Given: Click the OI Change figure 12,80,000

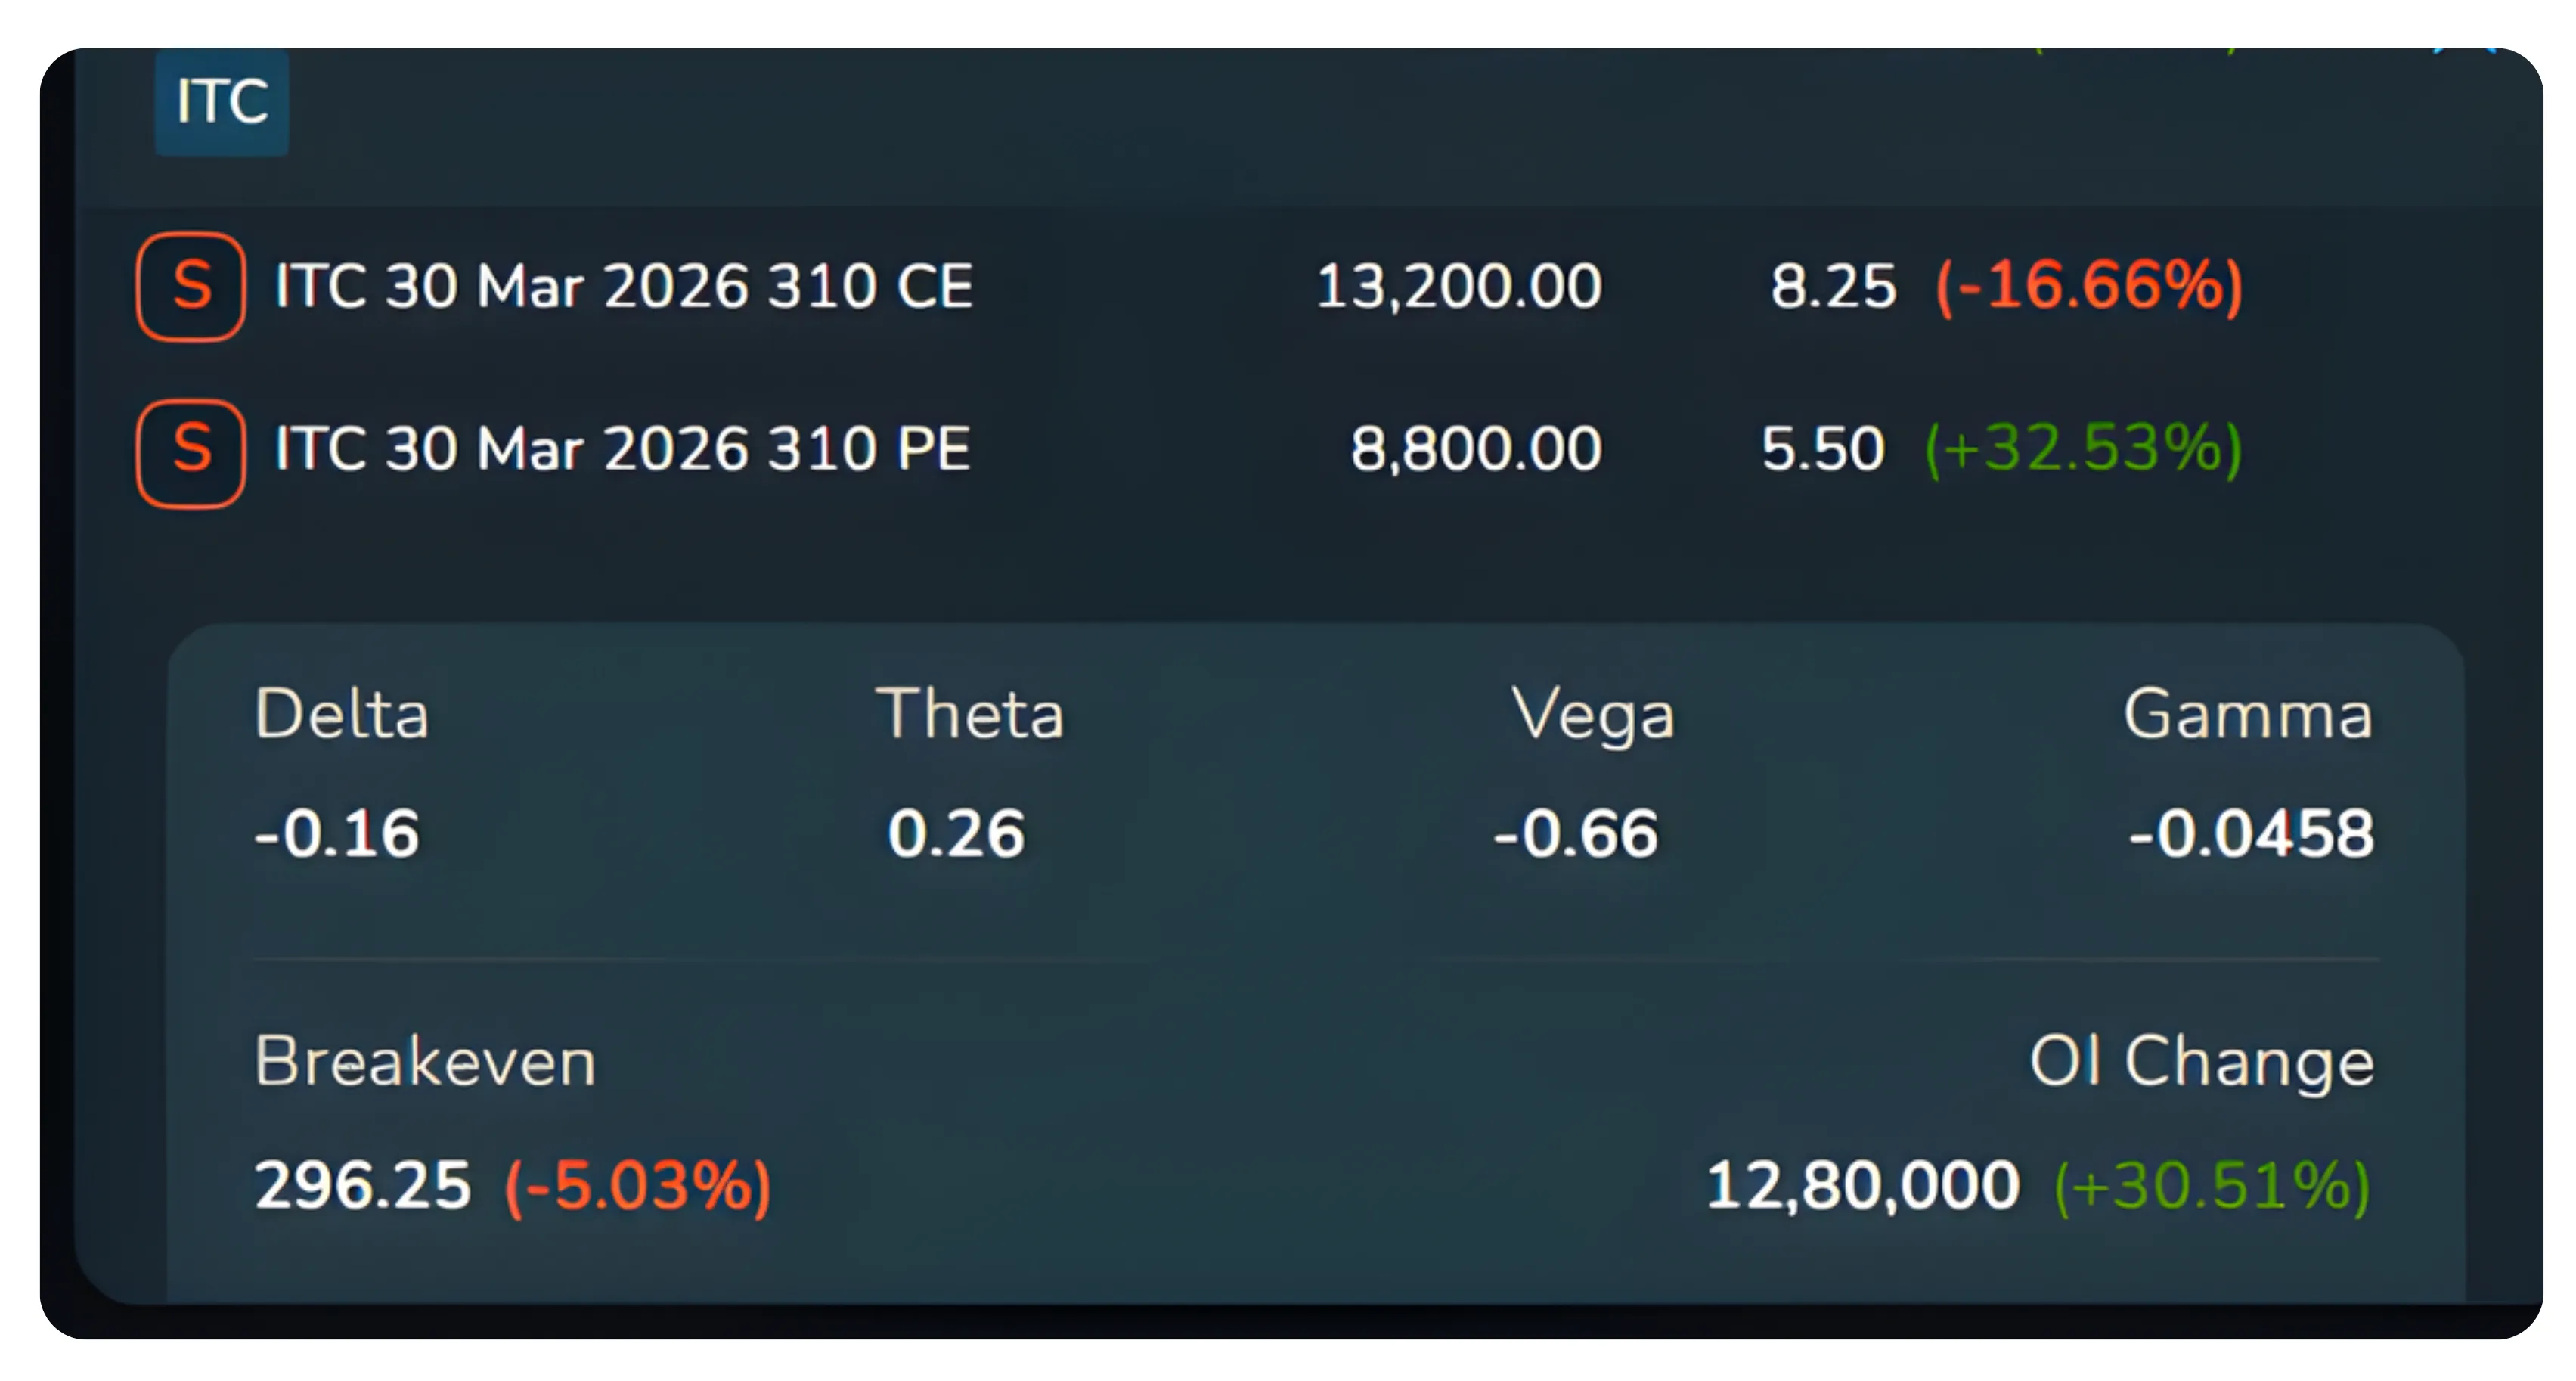Looking at the screenshot, I should 1862,1184.
